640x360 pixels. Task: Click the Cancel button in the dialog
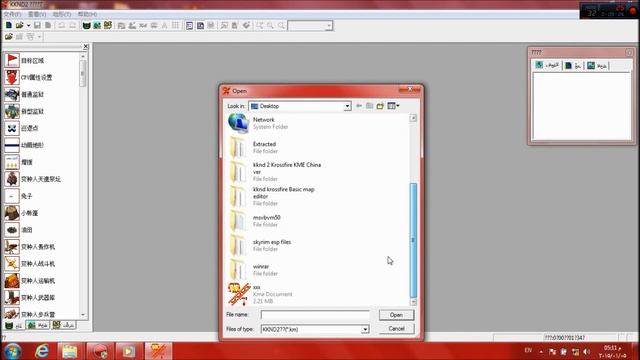click(396, 329)
